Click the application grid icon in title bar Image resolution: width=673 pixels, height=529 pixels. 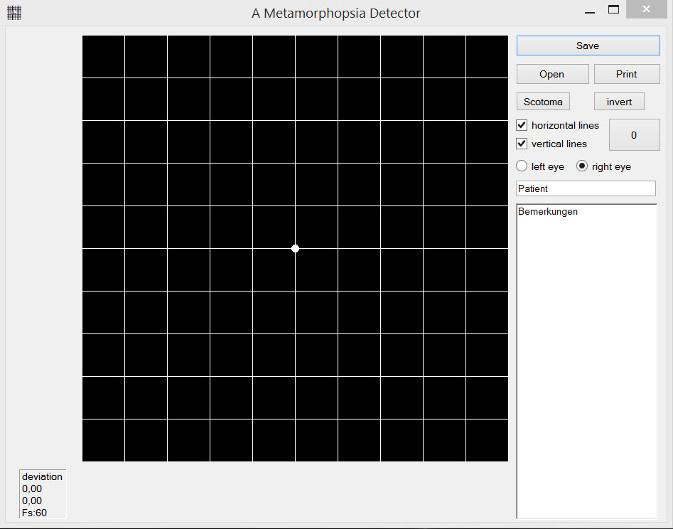[14, 13]
